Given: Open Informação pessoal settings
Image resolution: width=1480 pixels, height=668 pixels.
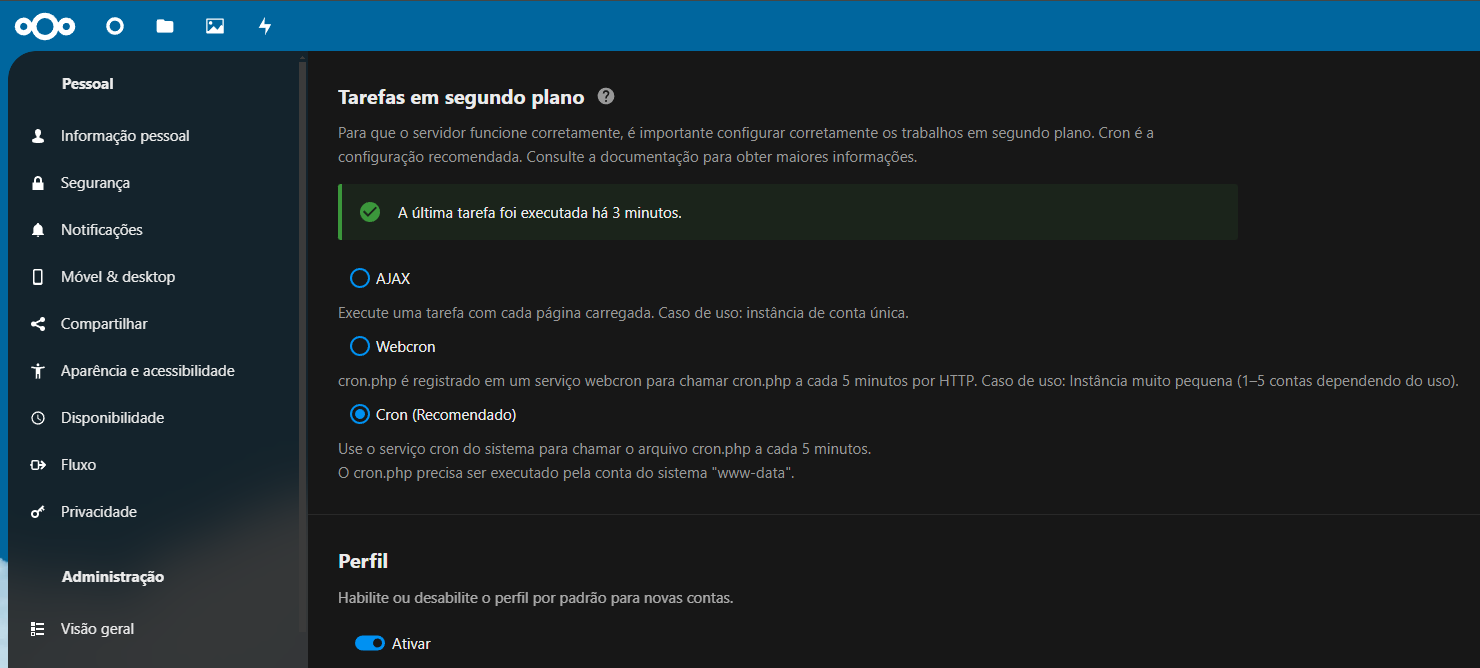Looking at the screenshot, I should [x=125, y=136].
